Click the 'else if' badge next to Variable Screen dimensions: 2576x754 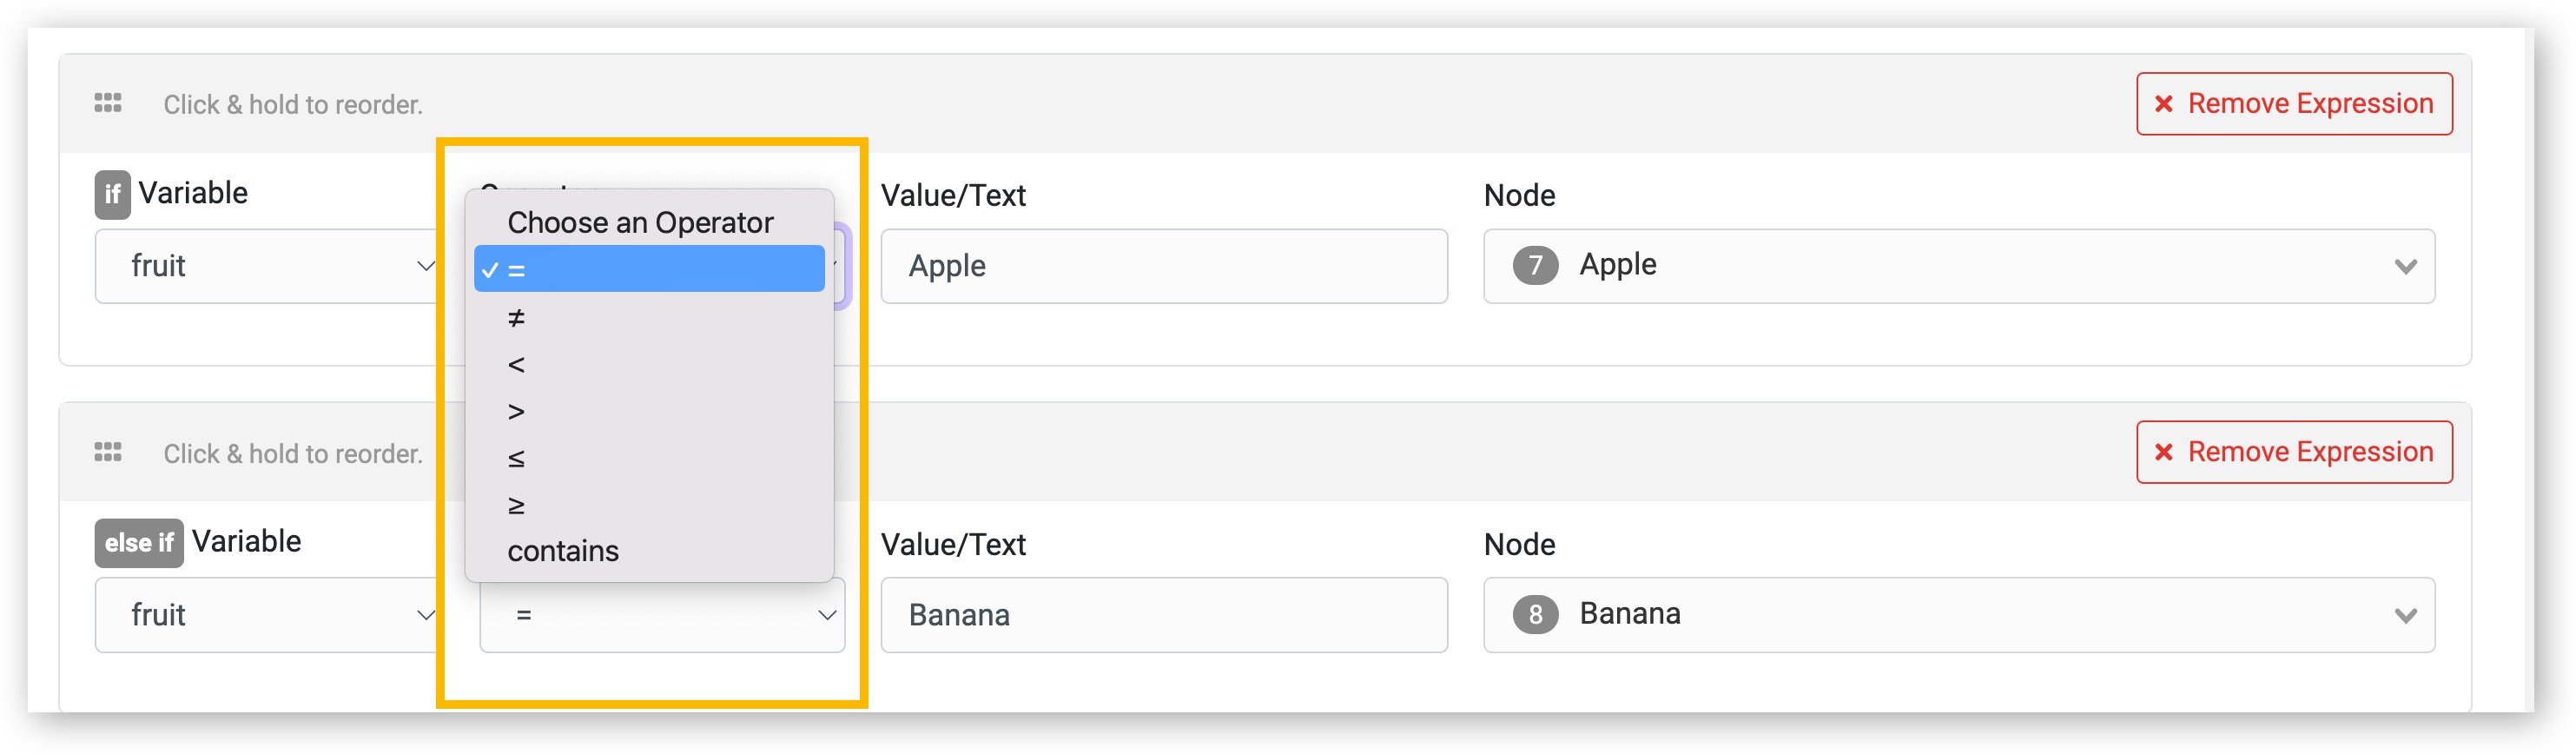click(139, 543)
